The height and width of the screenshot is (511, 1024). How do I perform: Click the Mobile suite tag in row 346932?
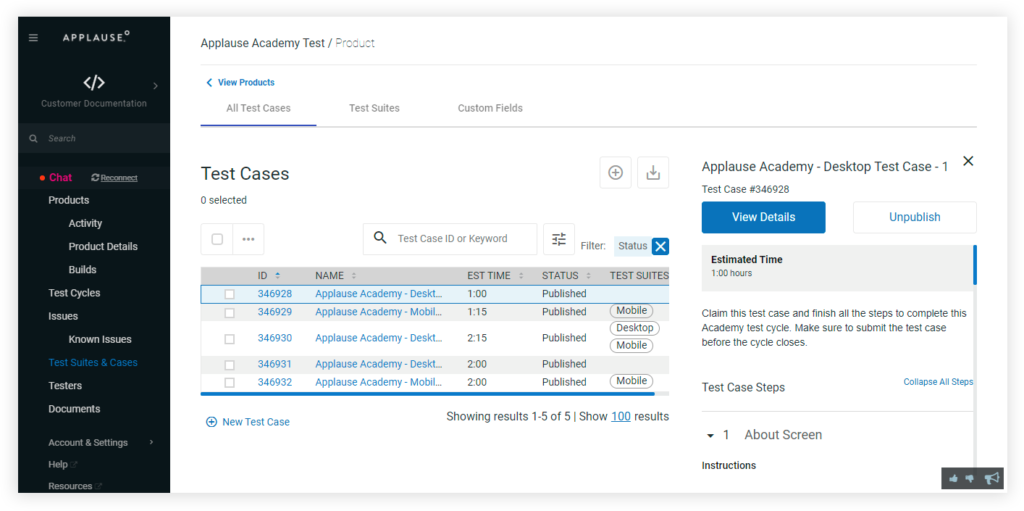coord(632,381)
